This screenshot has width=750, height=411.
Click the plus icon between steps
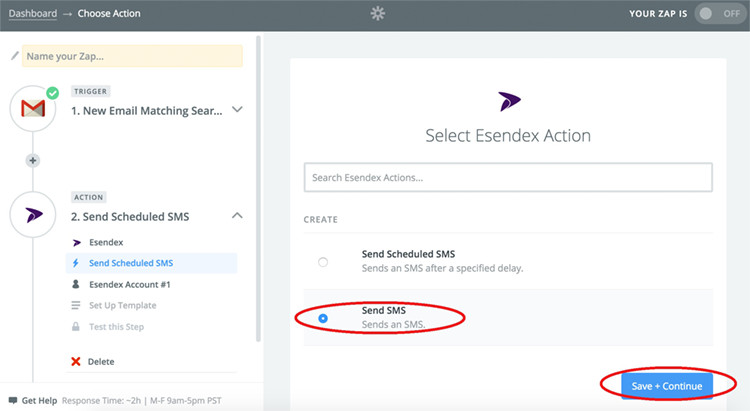(33, 160)
